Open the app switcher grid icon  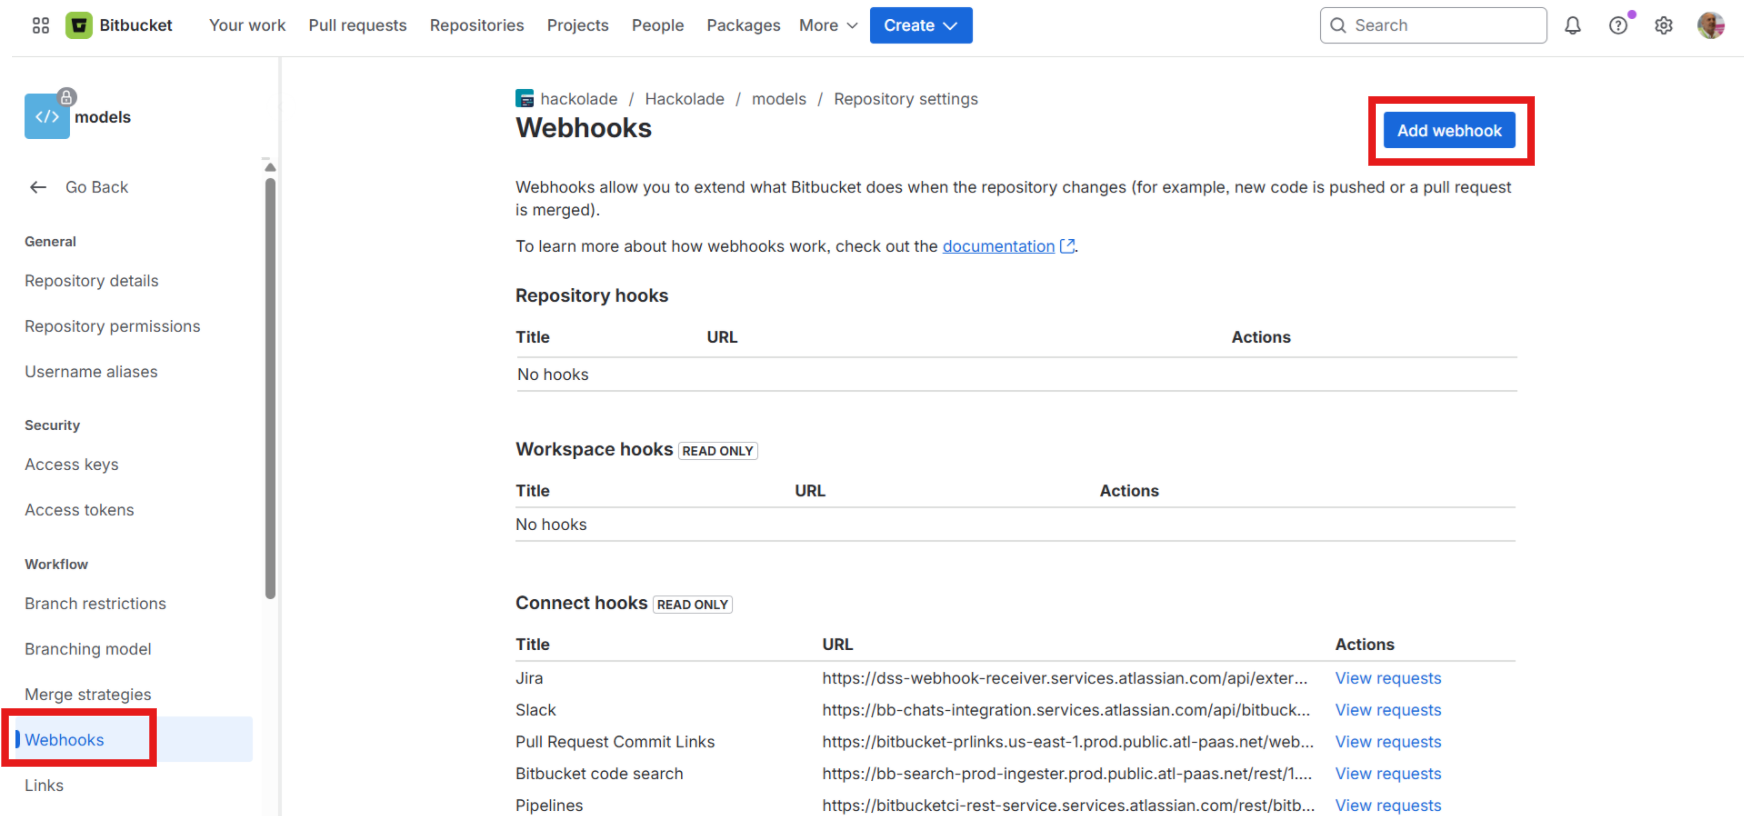41,25
